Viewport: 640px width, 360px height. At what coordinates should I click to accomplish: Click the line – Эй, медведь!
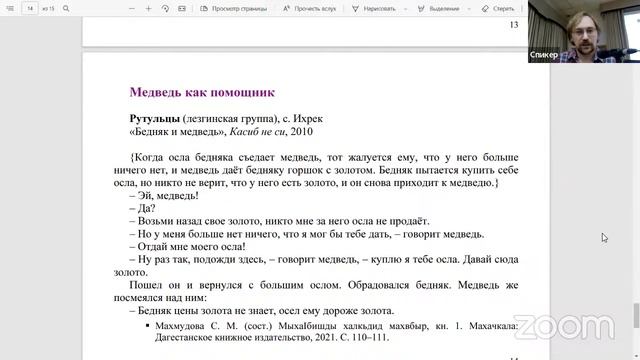164,196
